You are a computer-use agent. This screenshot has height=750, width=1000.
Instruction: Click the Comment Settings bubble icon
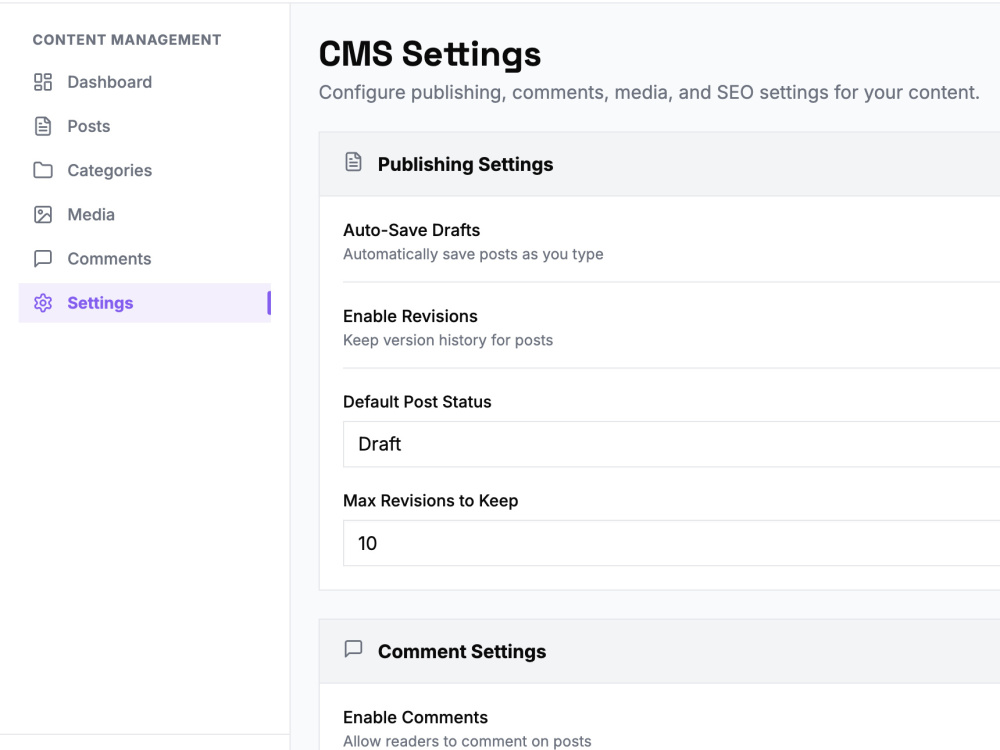353,649
